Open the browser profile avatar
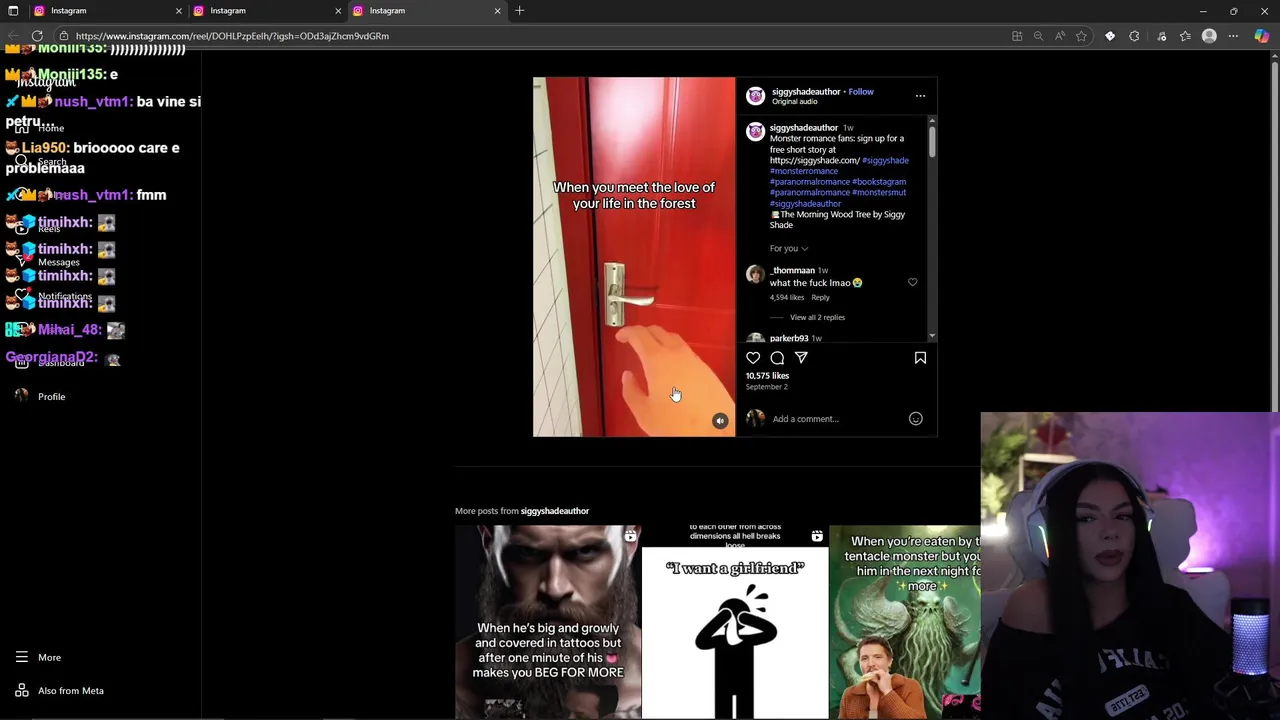 1209,36
